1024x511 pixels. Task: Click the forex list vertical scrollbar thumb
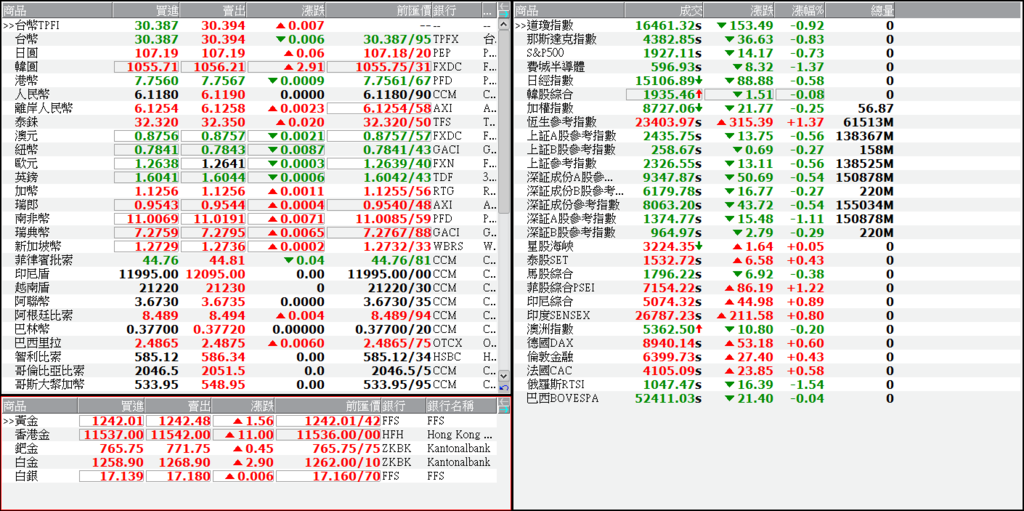(x=504, y=122)
